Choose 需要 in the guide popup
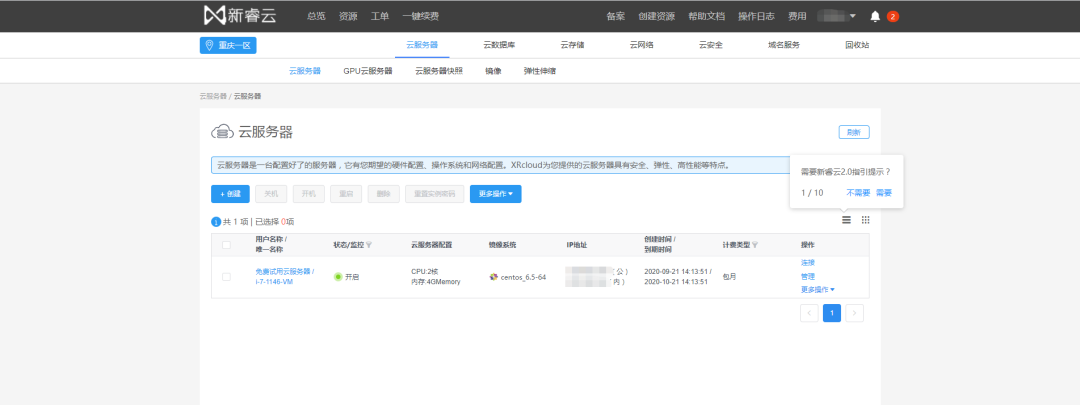 (x=884, y=193)
